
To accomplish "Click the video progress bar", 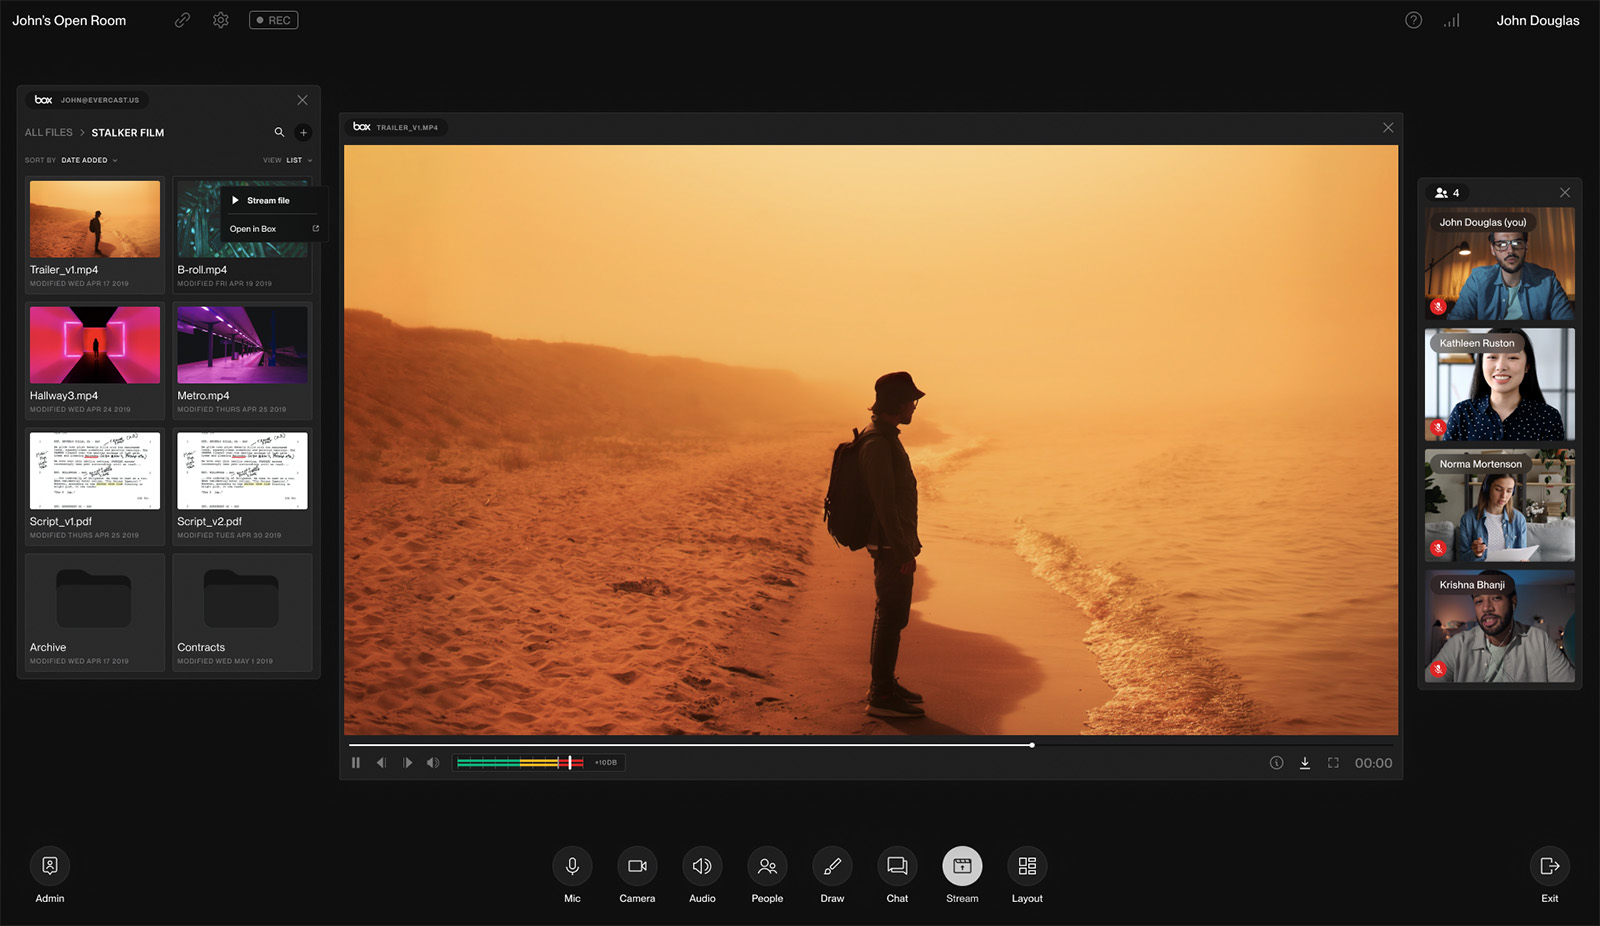I will 870,745.
